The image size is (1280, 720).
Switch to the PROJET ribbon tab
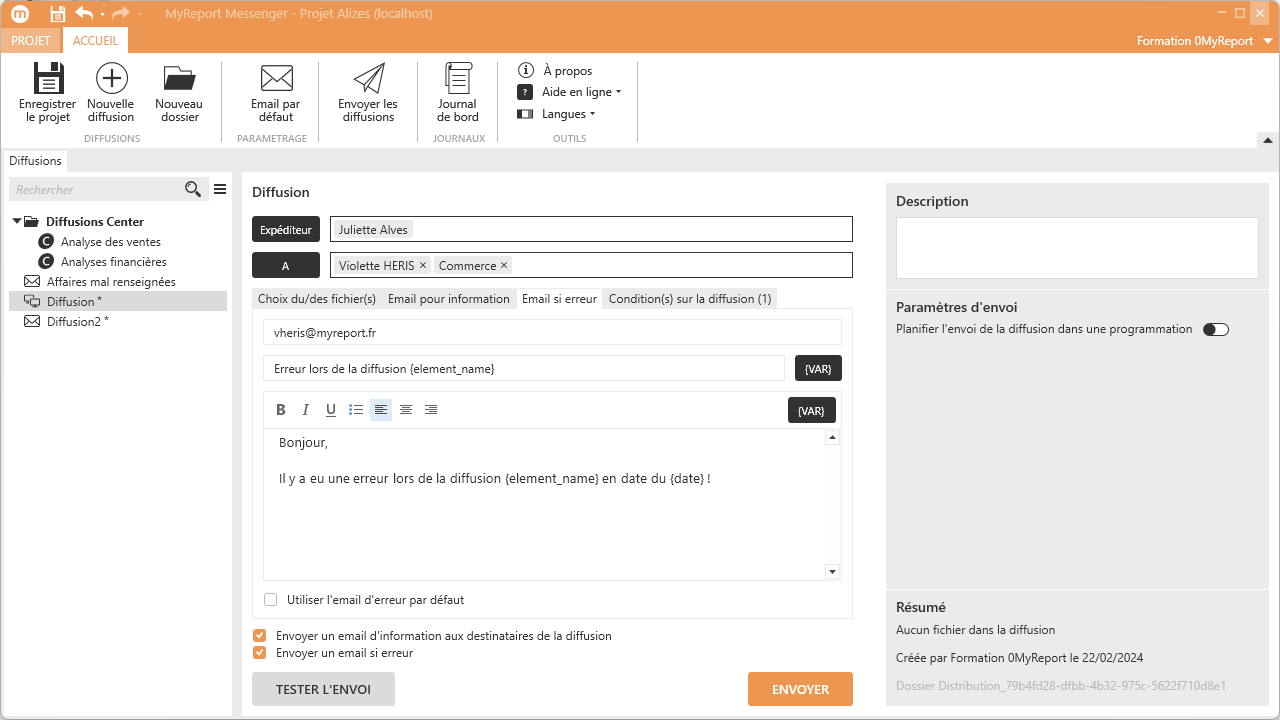pyautogui.click(x=30, y=41)
